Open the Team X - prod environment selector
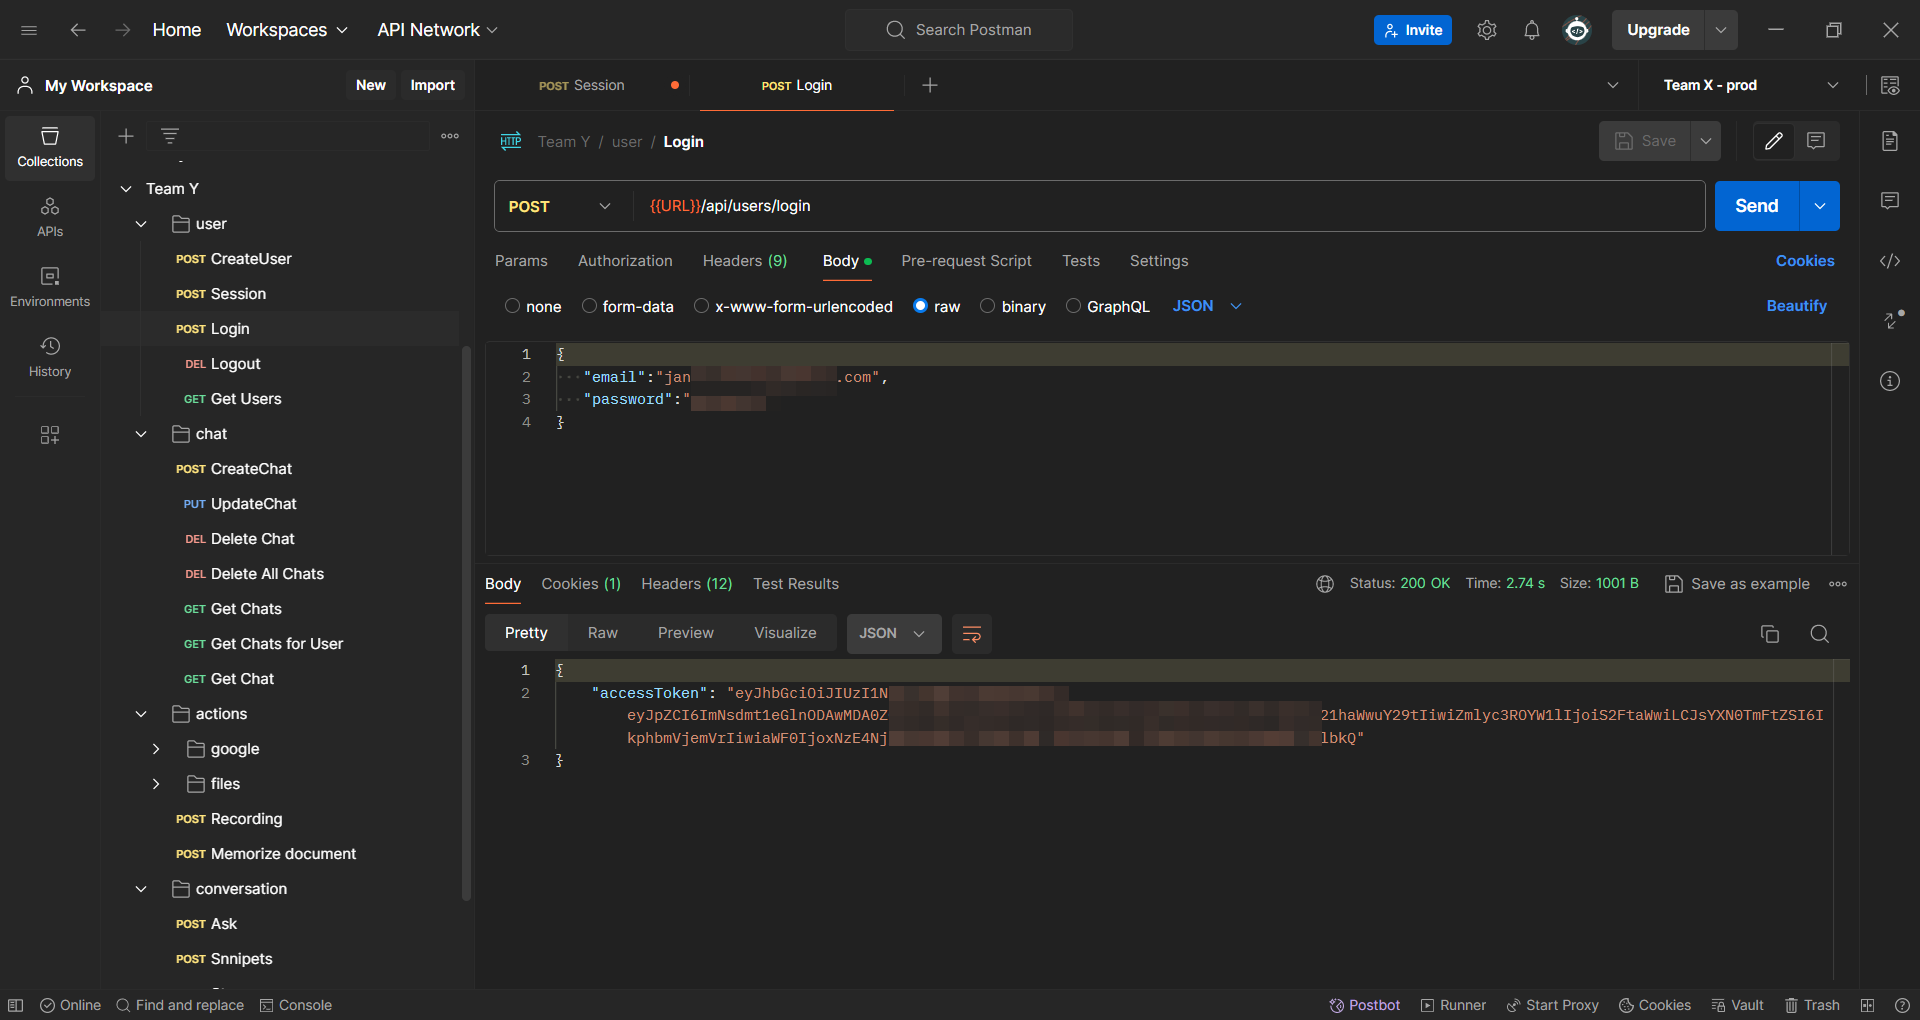1920x1020 pixels. point(1750,86)
